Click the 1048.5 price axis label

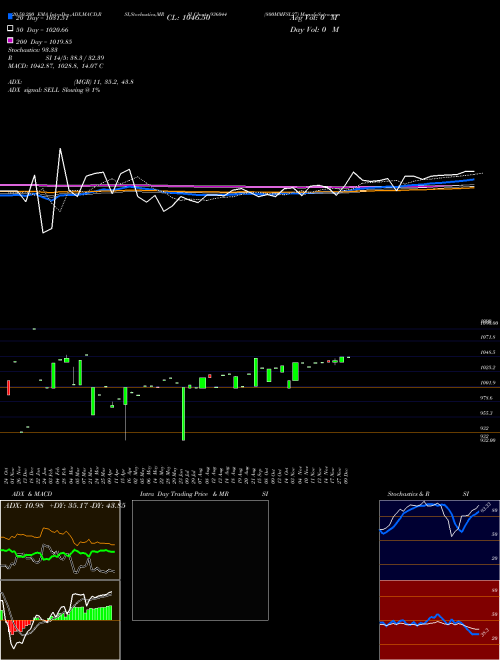point(487,352)
